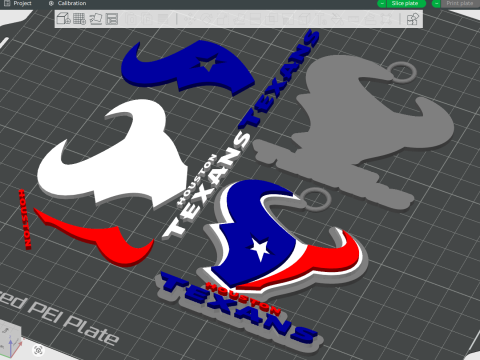
Task: Click the Slice plate button
Action: tap(405, 3)
